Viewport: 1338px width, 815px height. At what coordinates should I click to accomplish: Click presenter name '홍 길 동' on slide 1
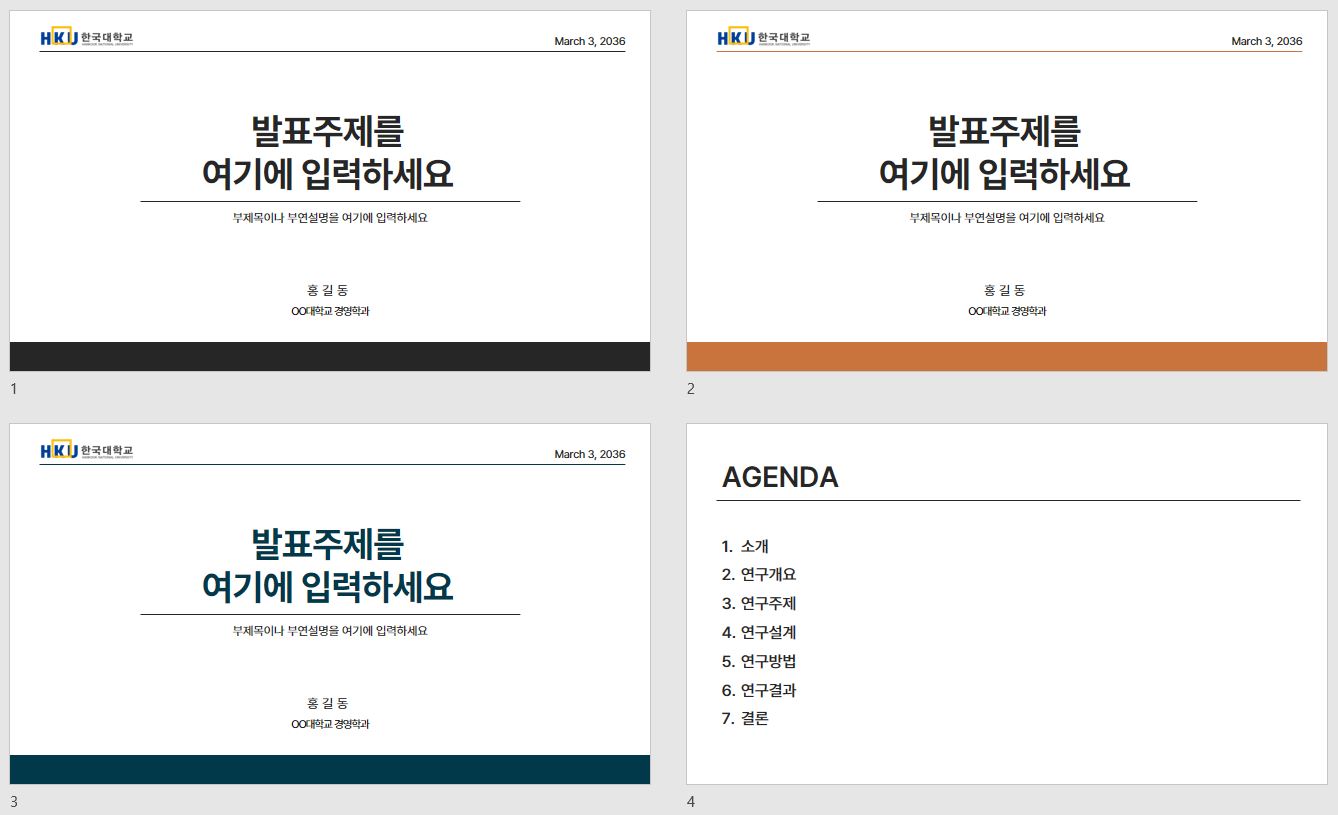click(x=328, y=290)
